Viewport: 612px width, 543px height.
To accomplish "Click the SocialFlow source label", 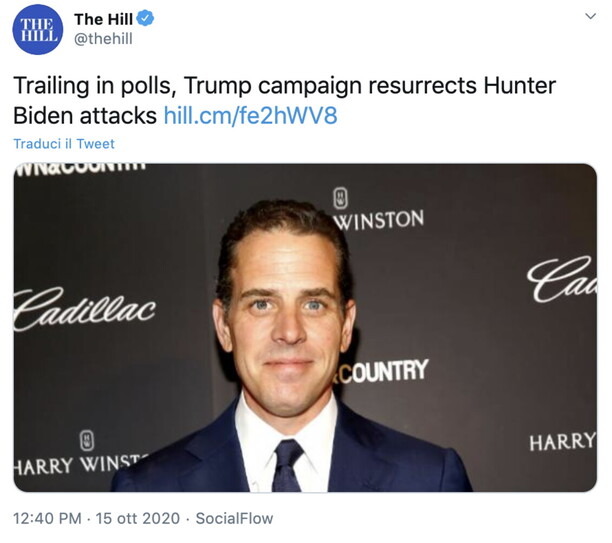I will click(x=234, y=518).
